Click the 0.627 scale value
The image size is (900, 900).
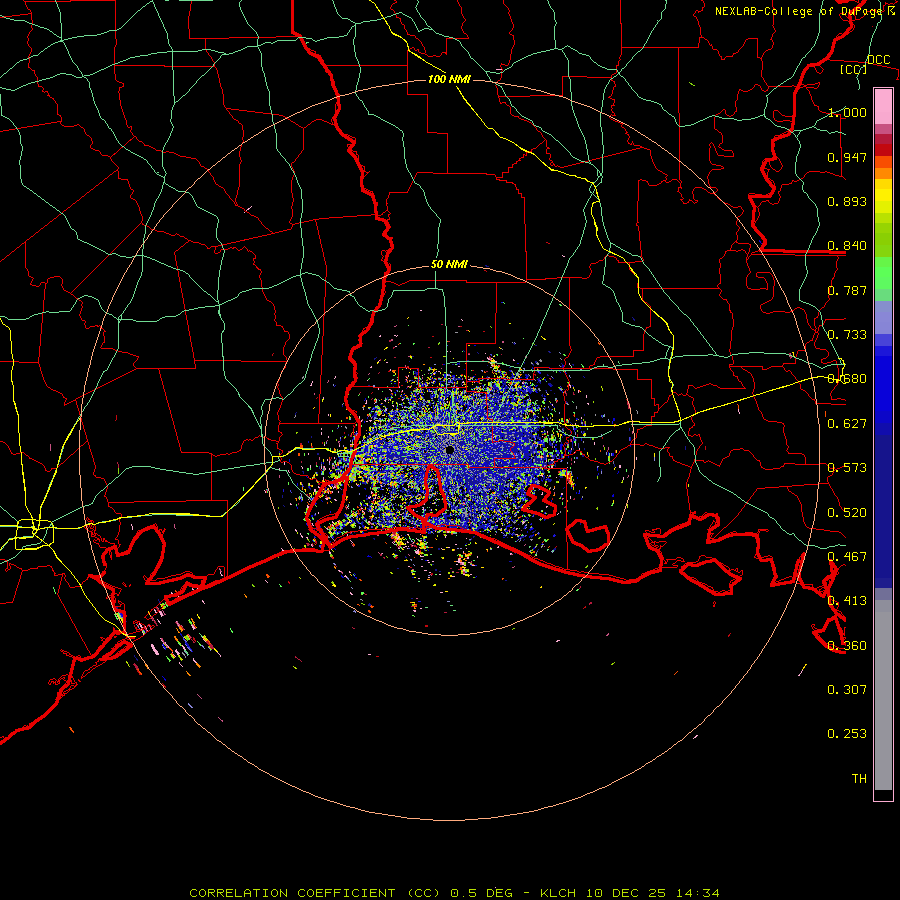[847, 424]
